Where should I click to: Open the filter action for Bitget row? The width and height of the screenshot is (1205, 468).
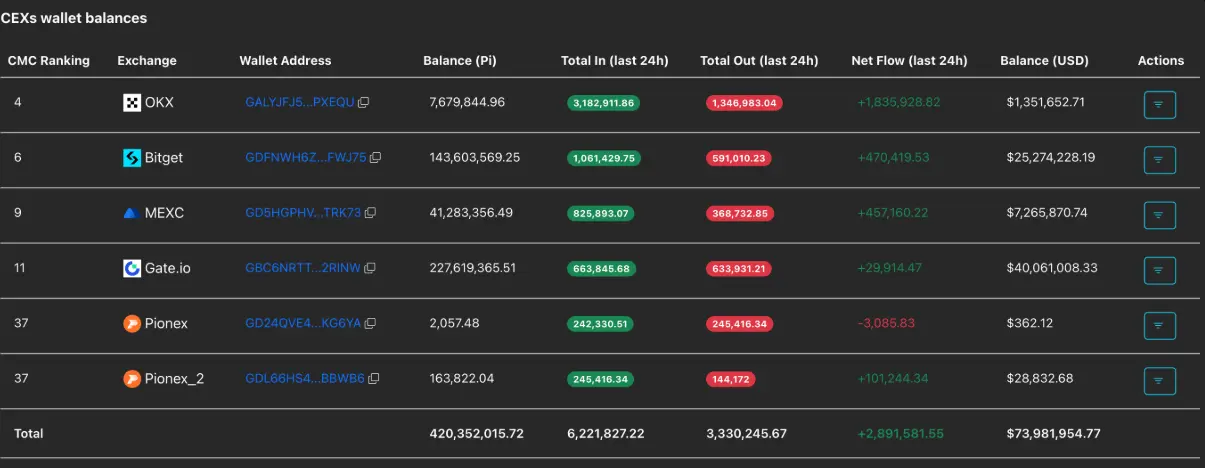[1159, 159]
